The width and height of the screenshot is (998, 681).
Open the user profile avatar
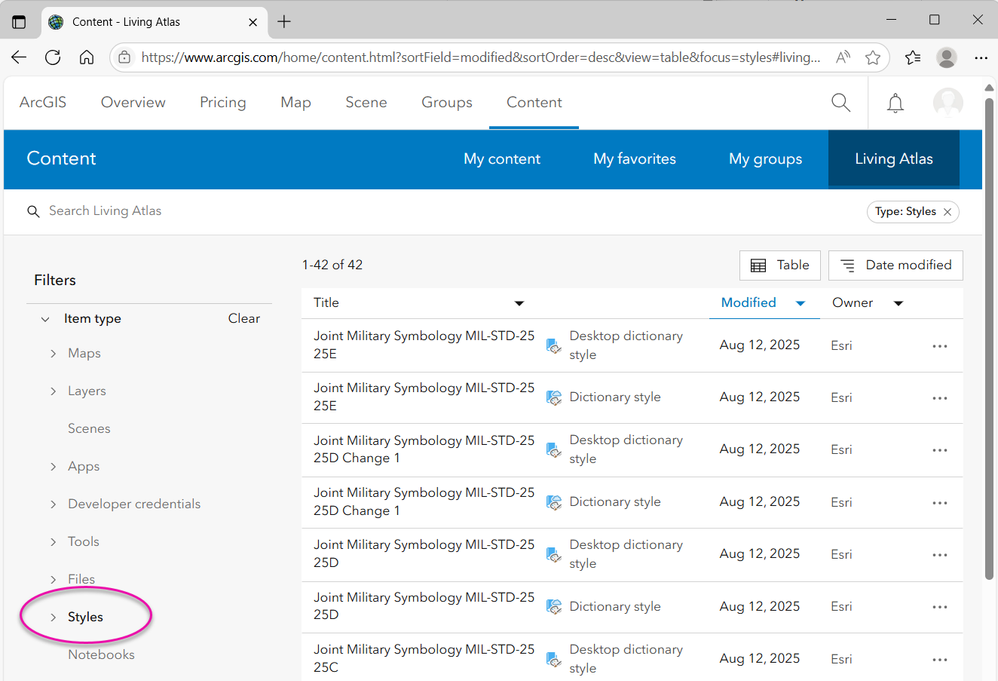click(x=947, y=103)
